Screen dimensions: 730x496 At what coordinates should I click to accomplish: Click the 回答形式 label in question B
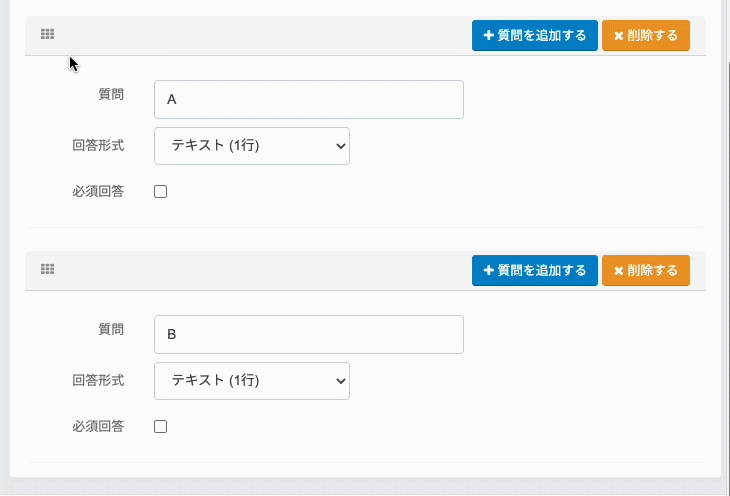(x=98, y=380)
